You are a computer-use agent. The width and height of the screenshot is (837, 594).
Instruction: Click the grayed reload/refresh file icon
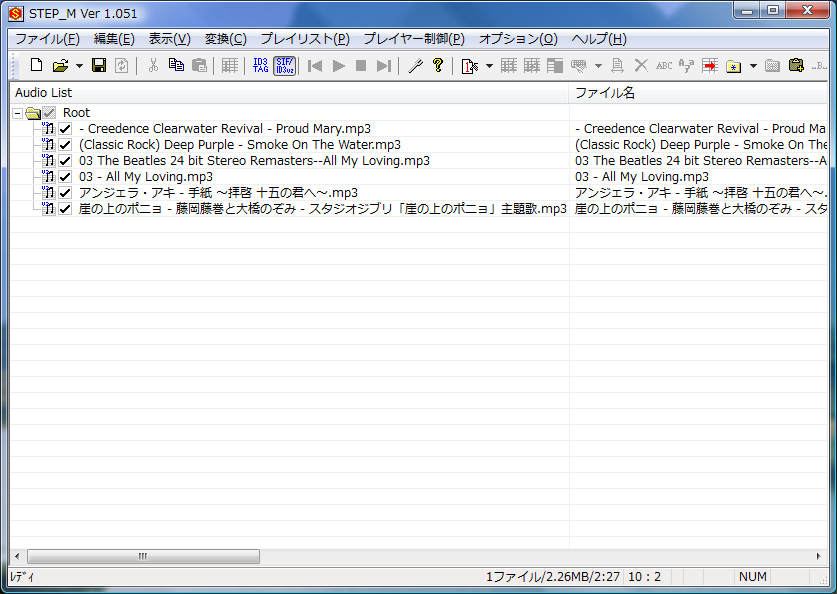[122, 66]
